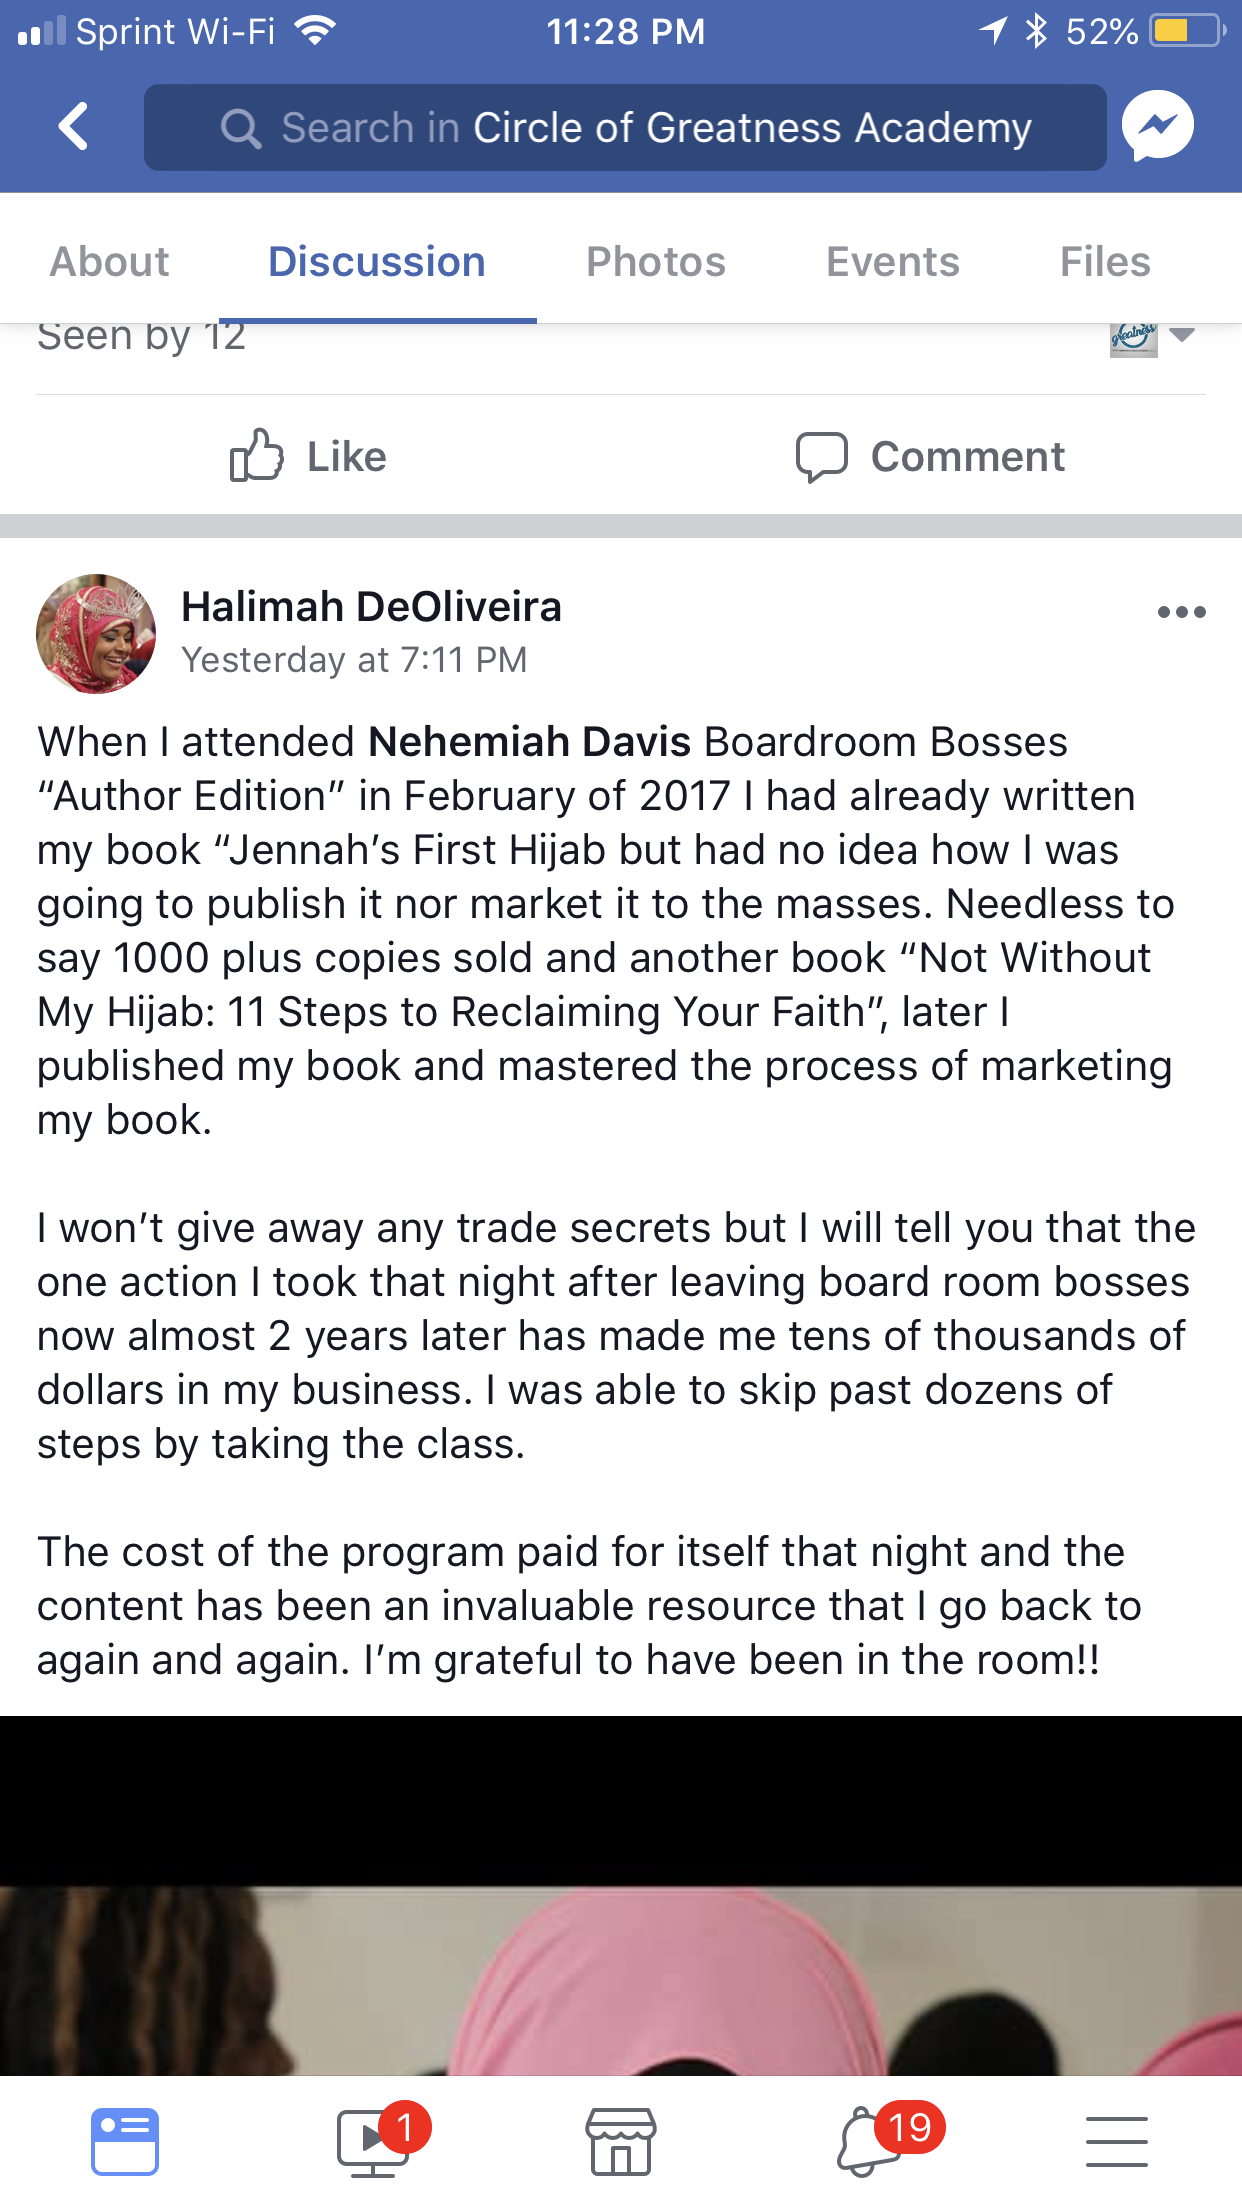This screenshot has height=2208, width=1242.
Task: Open the News Feed icon
Action: pos(125,2142)
